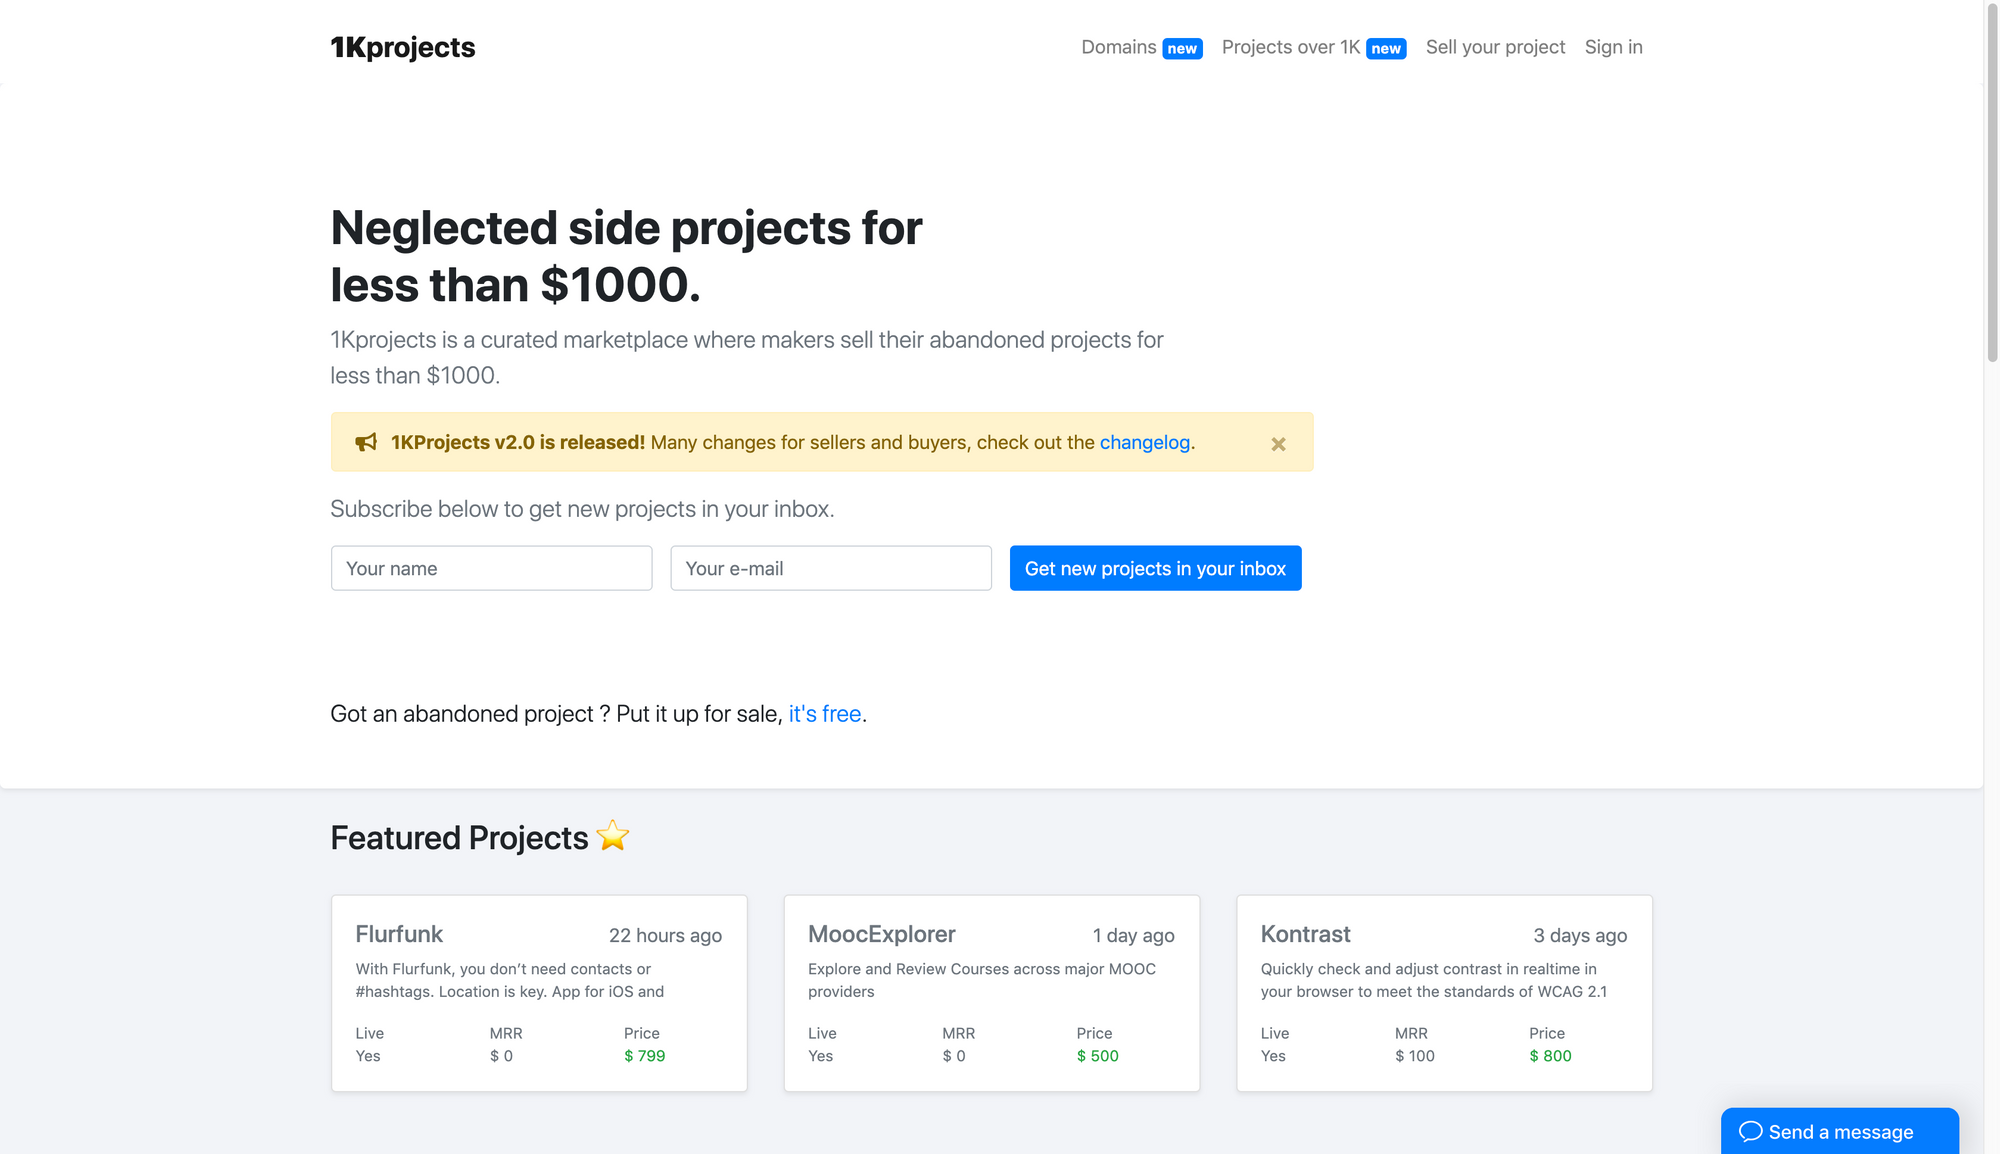The height and width of the screenshot is (1154, 2000).
Task: Focus the Your name field
Action: (491, 568)
